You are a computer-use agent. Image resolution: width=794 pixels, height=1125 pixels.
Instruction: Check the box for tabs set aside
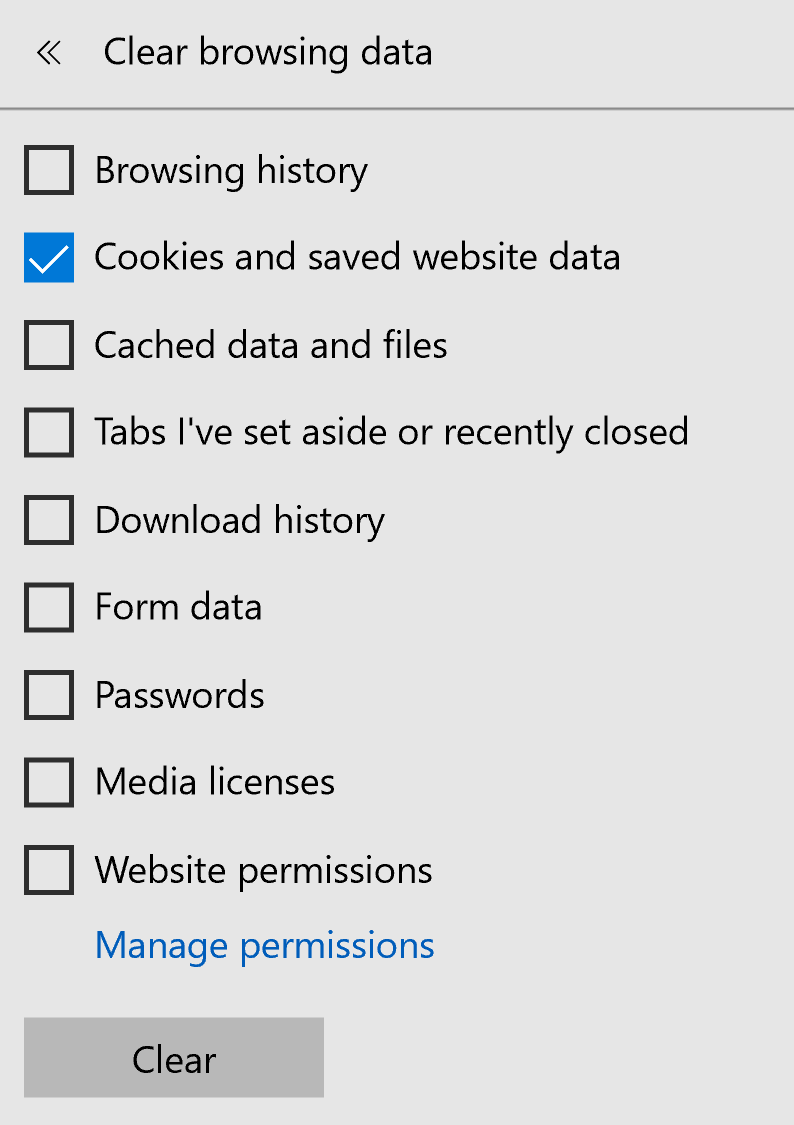(49, 432)
